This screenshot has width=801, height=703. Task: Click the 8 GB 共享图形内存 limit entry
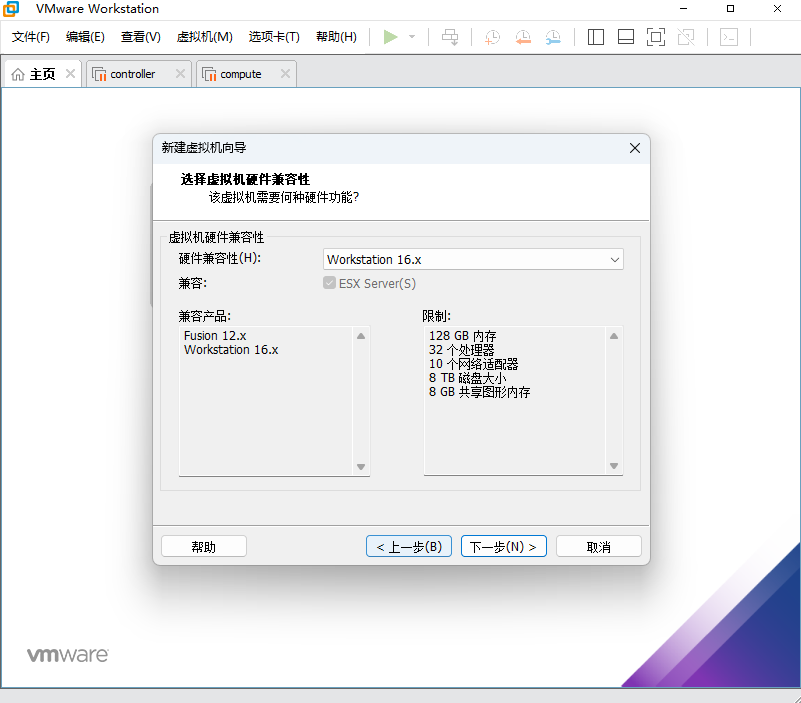[x=480, y=392]
